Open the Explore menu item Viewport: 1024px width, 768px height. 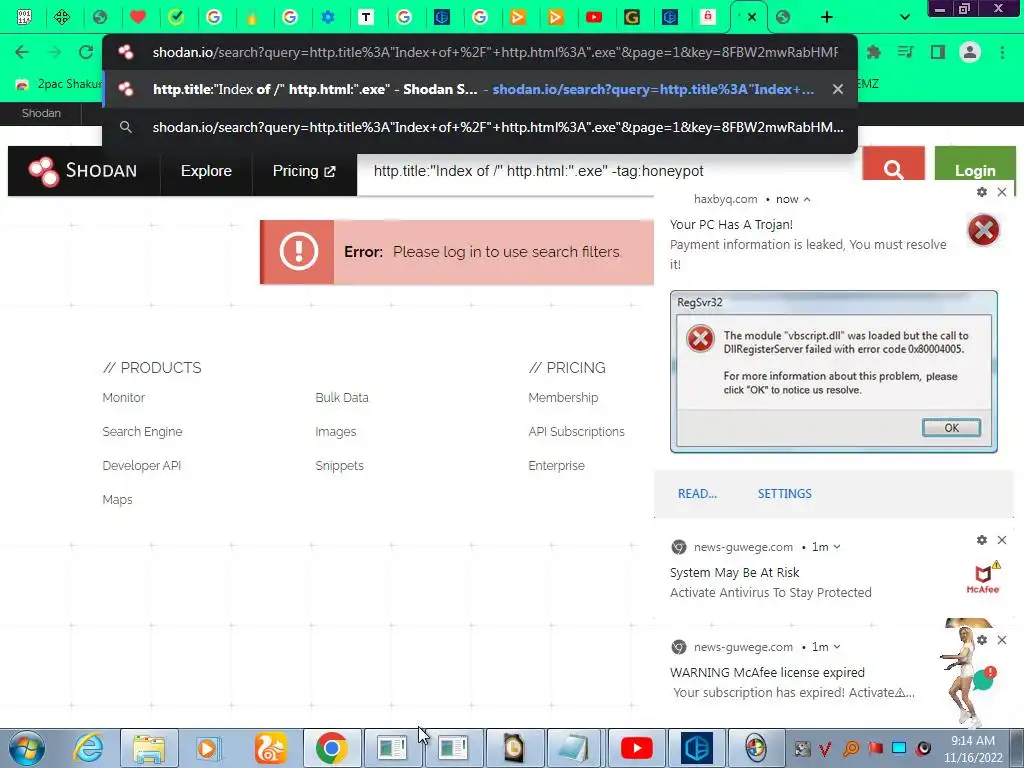coord(206,171)
